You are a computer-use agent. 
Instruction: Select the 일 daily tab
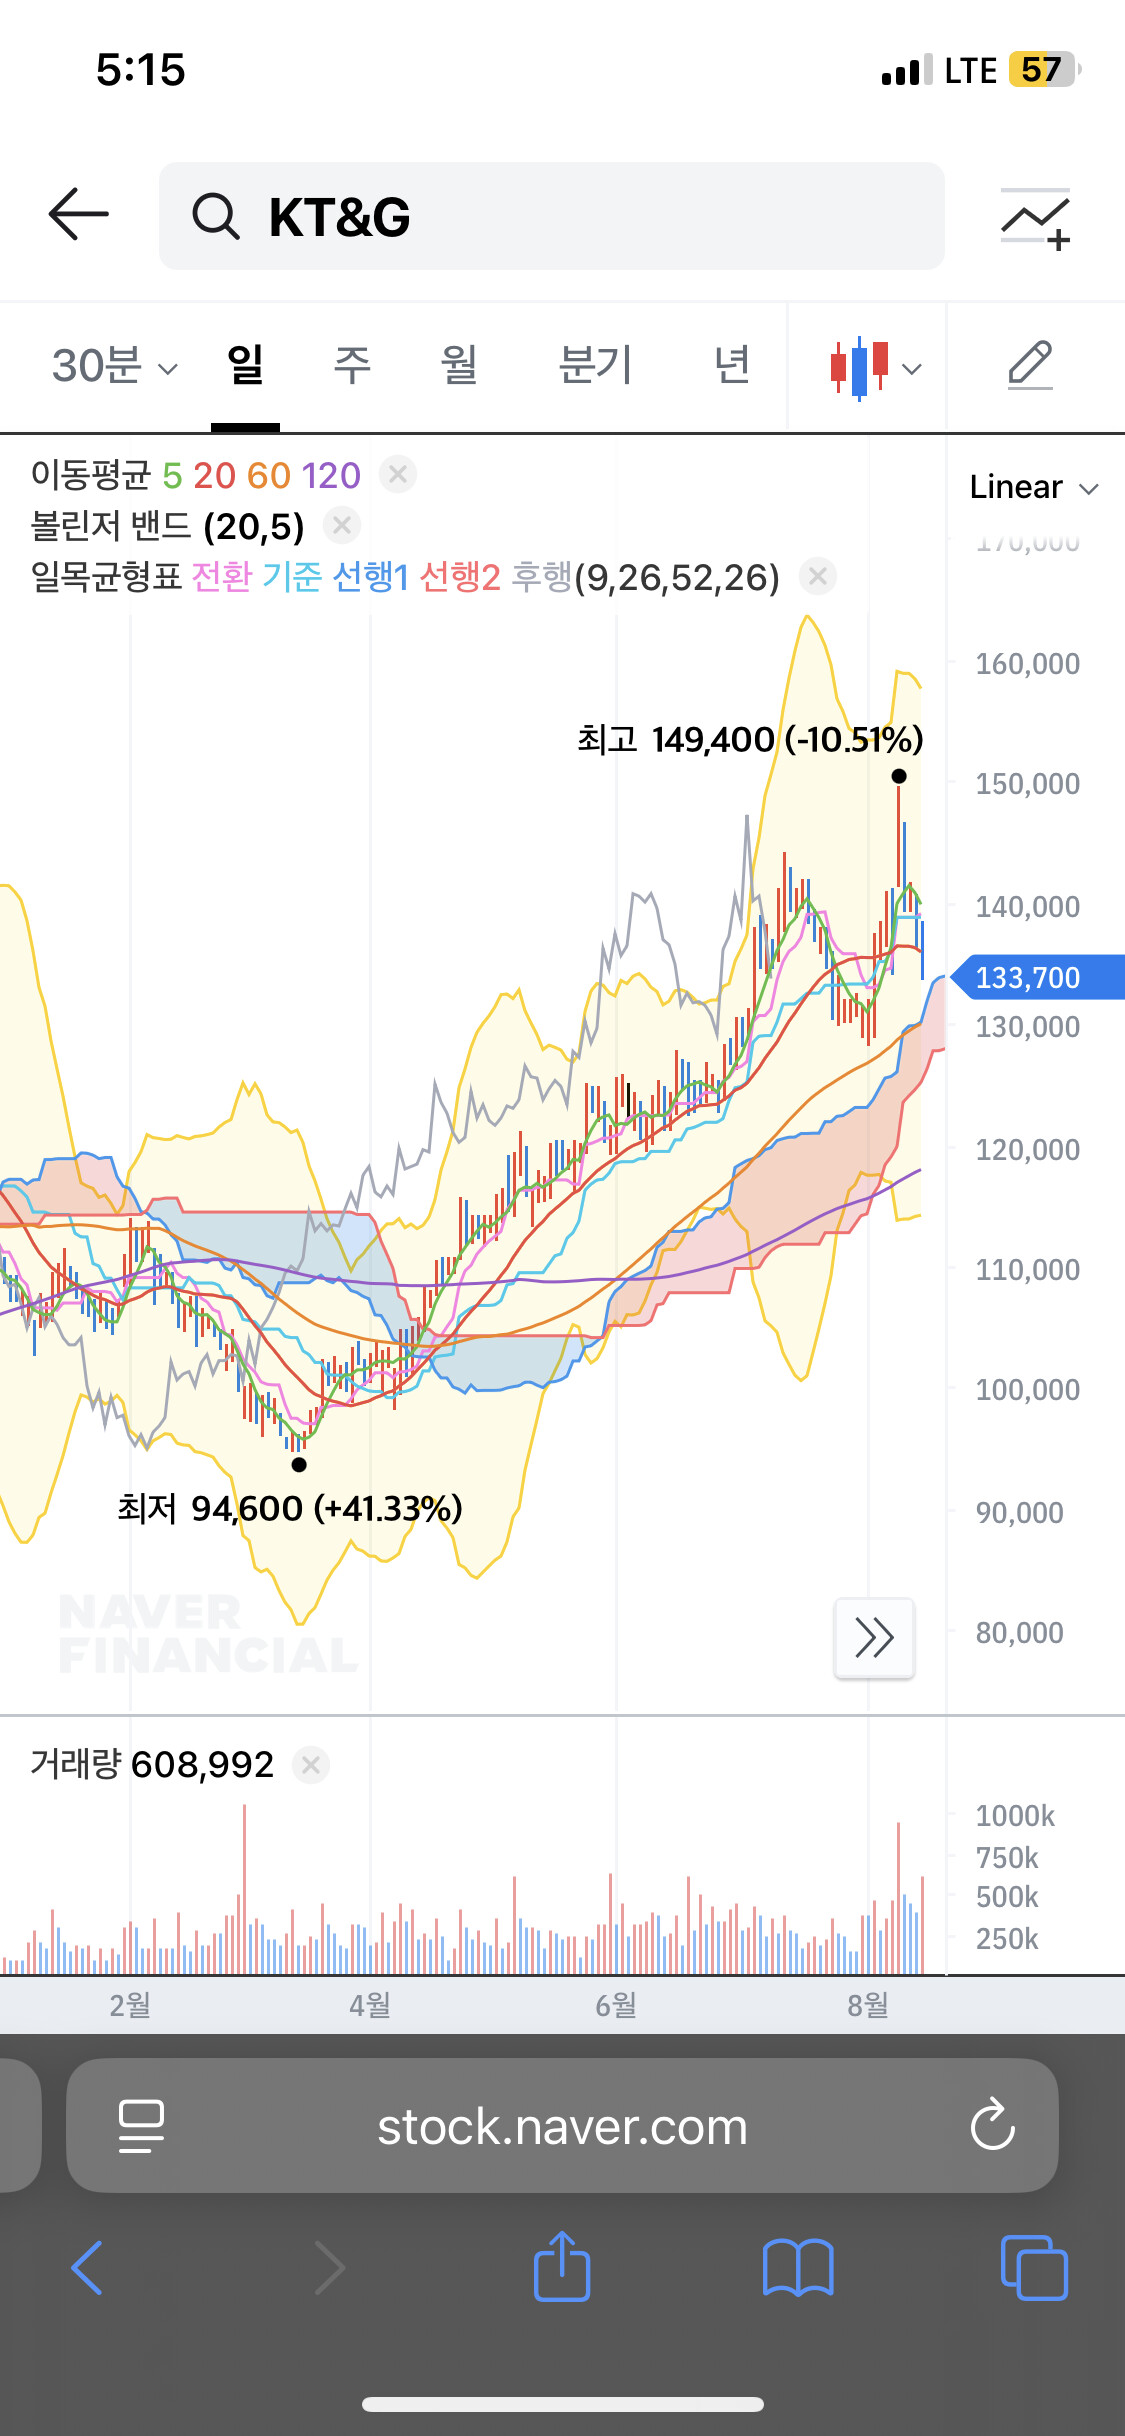(245, 365)
